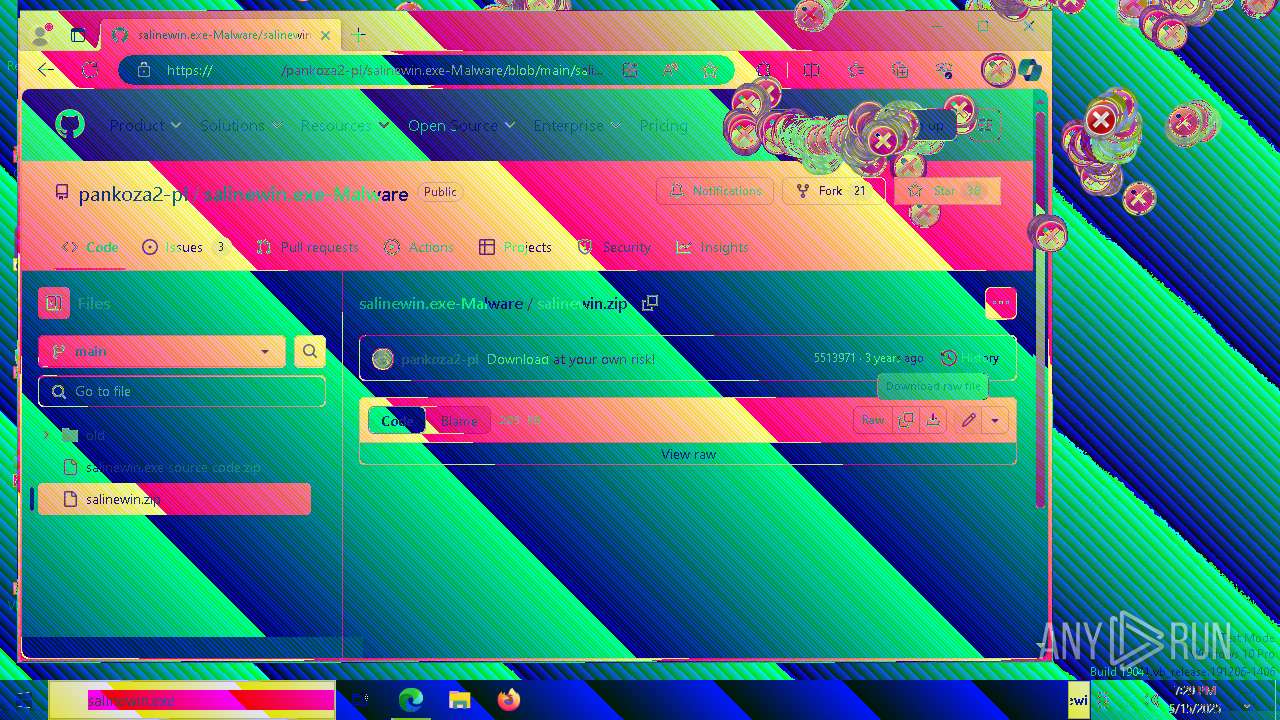Open the salinewin.exe-Malware repository title link
The height and width of the screenshot is (720, 1280).
tap(305, 194)
